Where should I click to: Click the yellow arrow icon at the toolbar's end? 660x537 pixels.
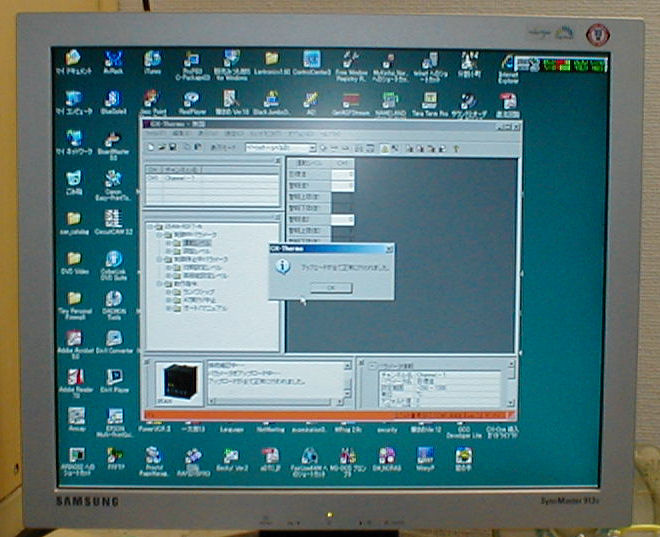tap(455, 148)
